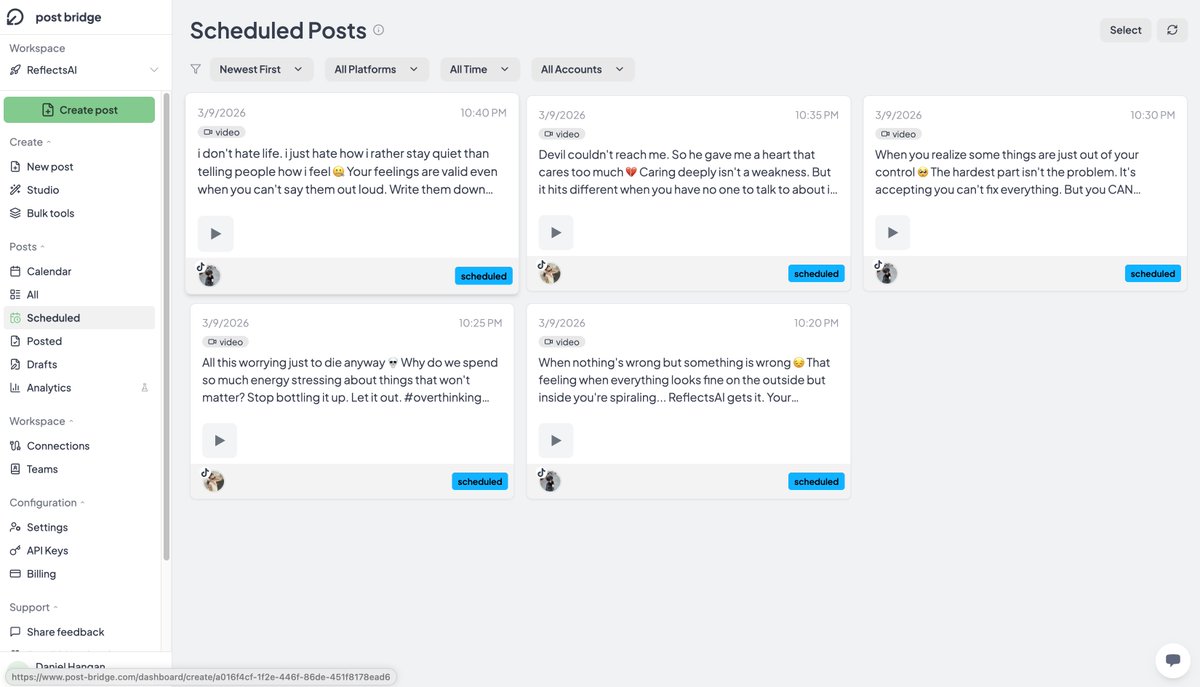
Task: Click video tag on 10:40 PM post
Action: point(222,132)
